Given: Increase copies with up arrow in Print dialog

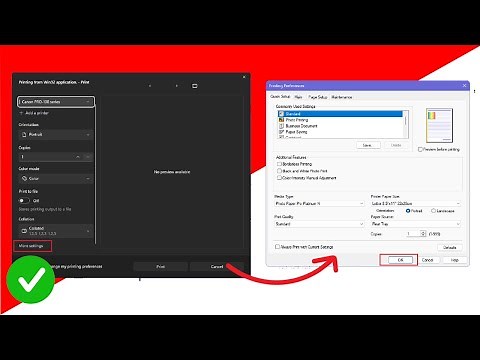Looking at the screenshot, I should (78, 157).
